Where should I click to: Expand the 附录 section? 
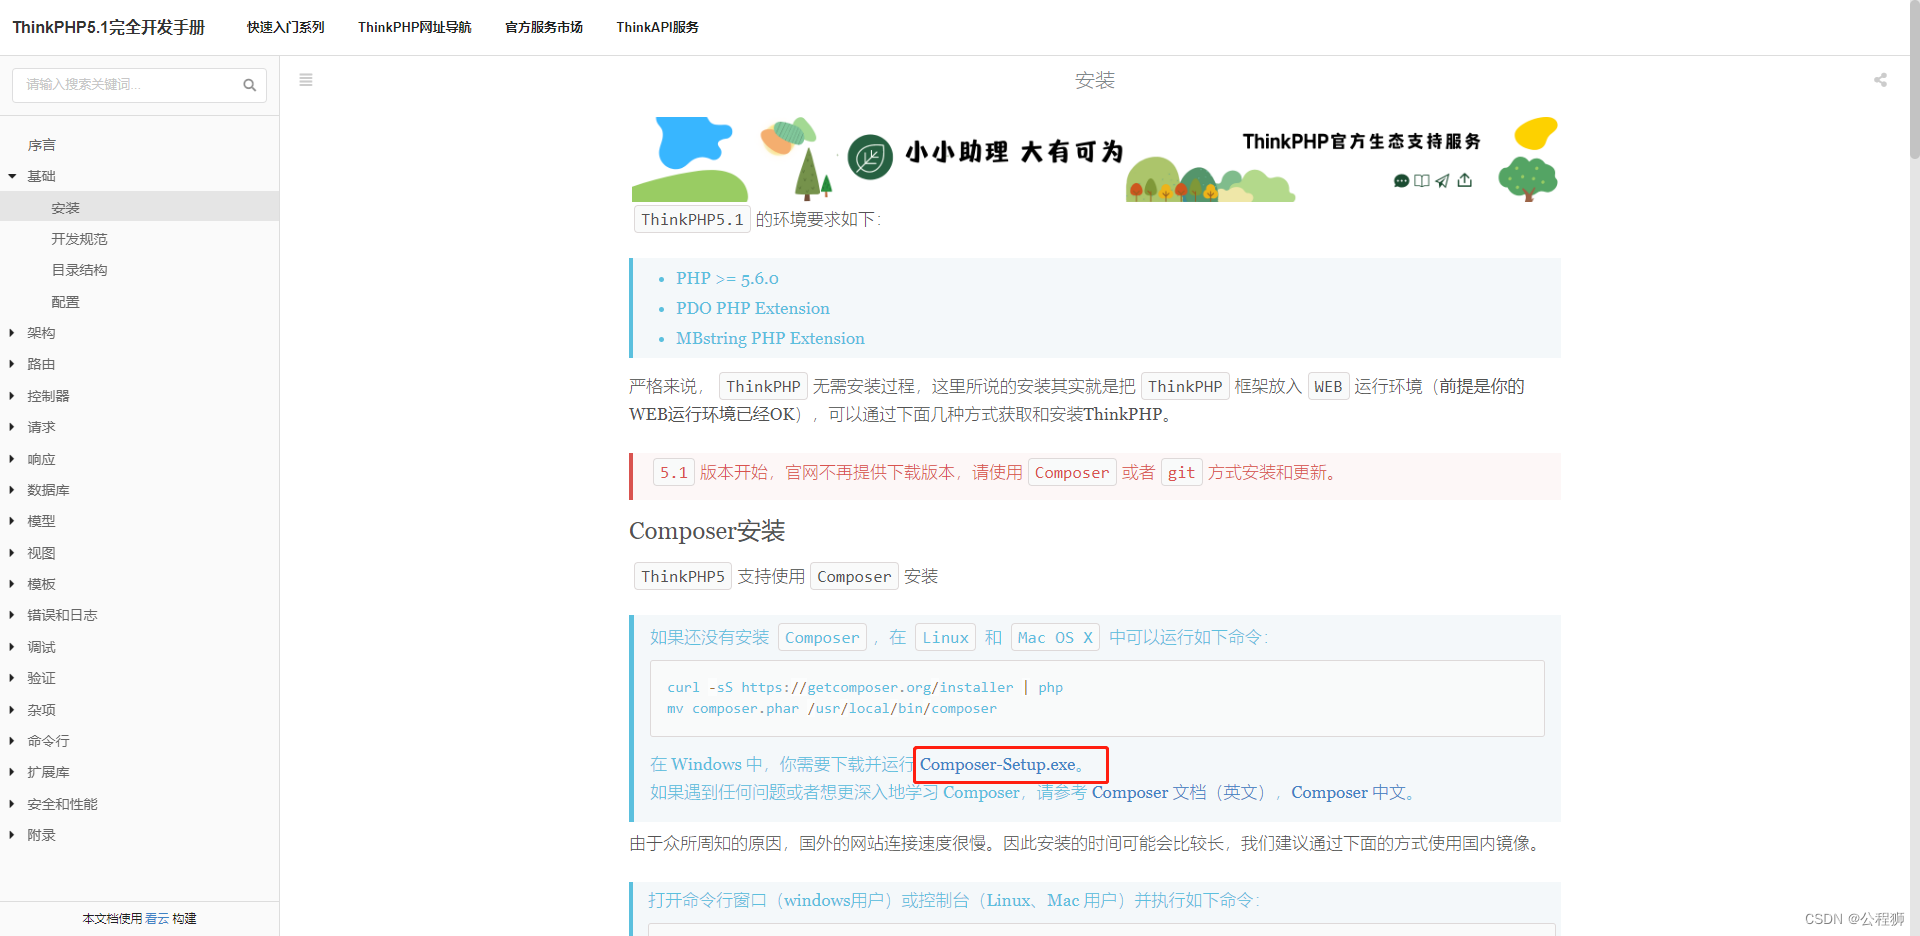12,835
